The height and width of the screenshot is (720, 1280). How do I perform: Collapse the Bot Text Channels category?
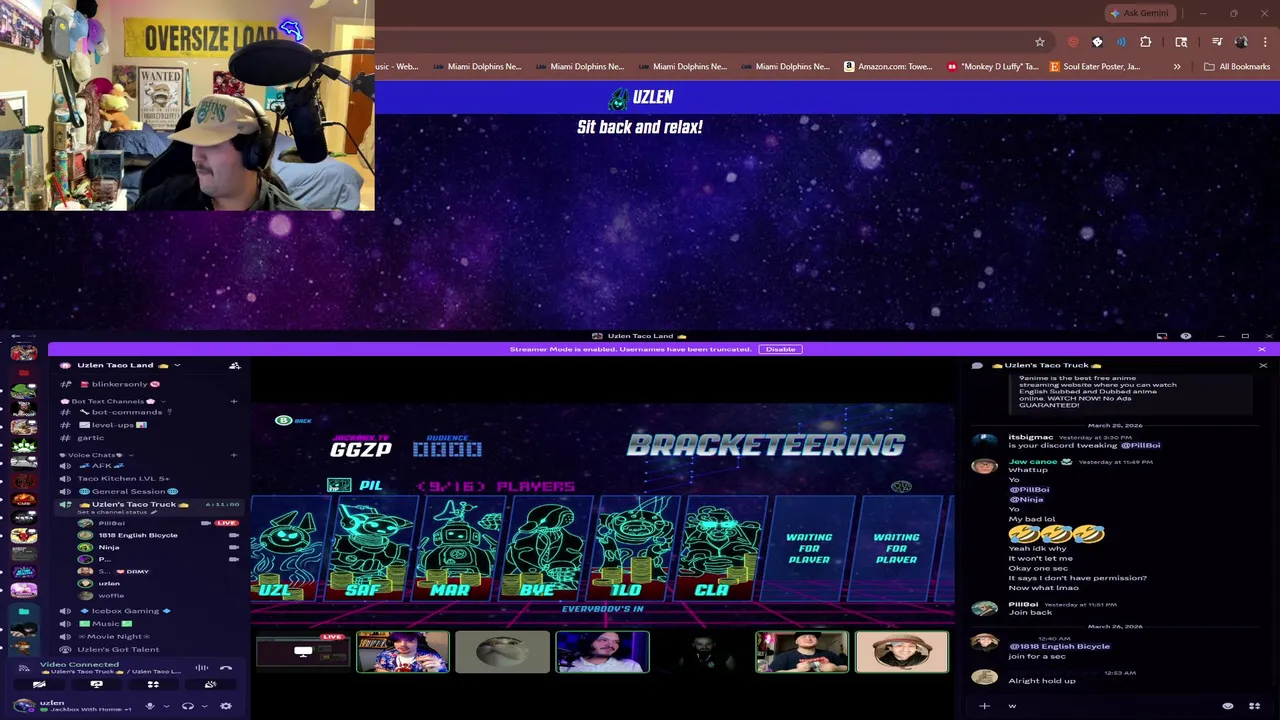point(115,401)
